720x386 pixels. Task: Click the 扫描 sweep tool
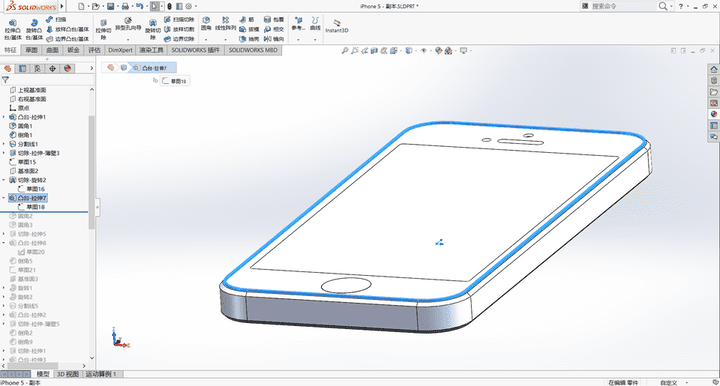(x=56, y=20)
